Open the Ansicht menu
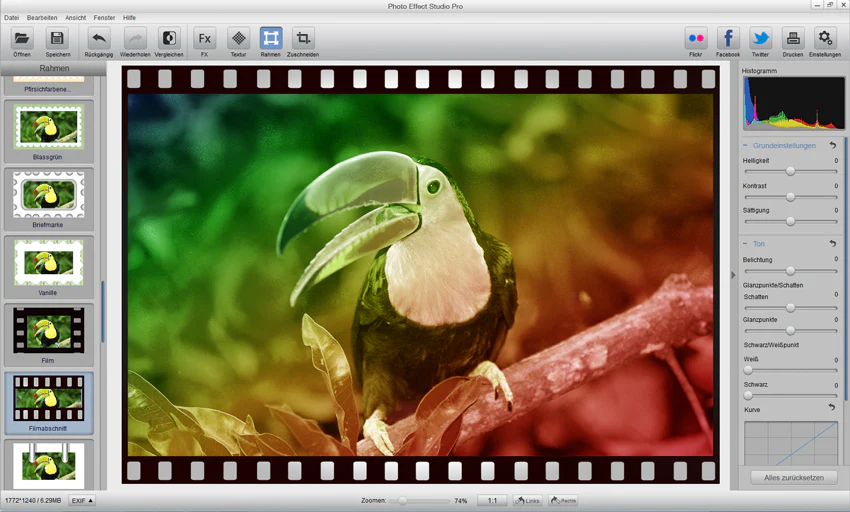The width and height of the screenshot is (850, 512). [75, 18]
